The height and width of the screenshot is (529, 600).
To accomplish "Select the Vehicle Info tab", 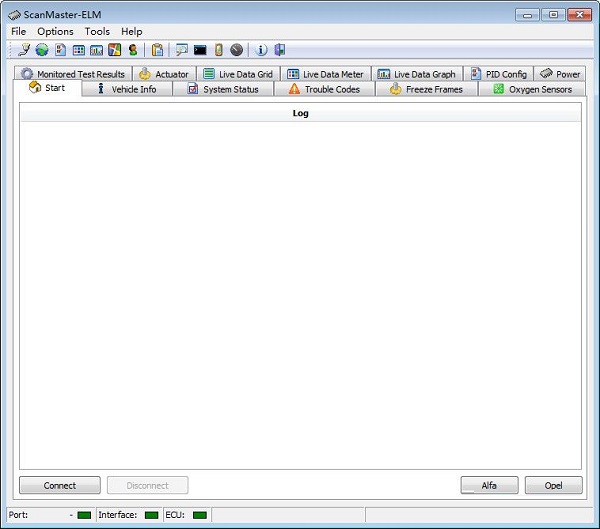I will [127, 89].
